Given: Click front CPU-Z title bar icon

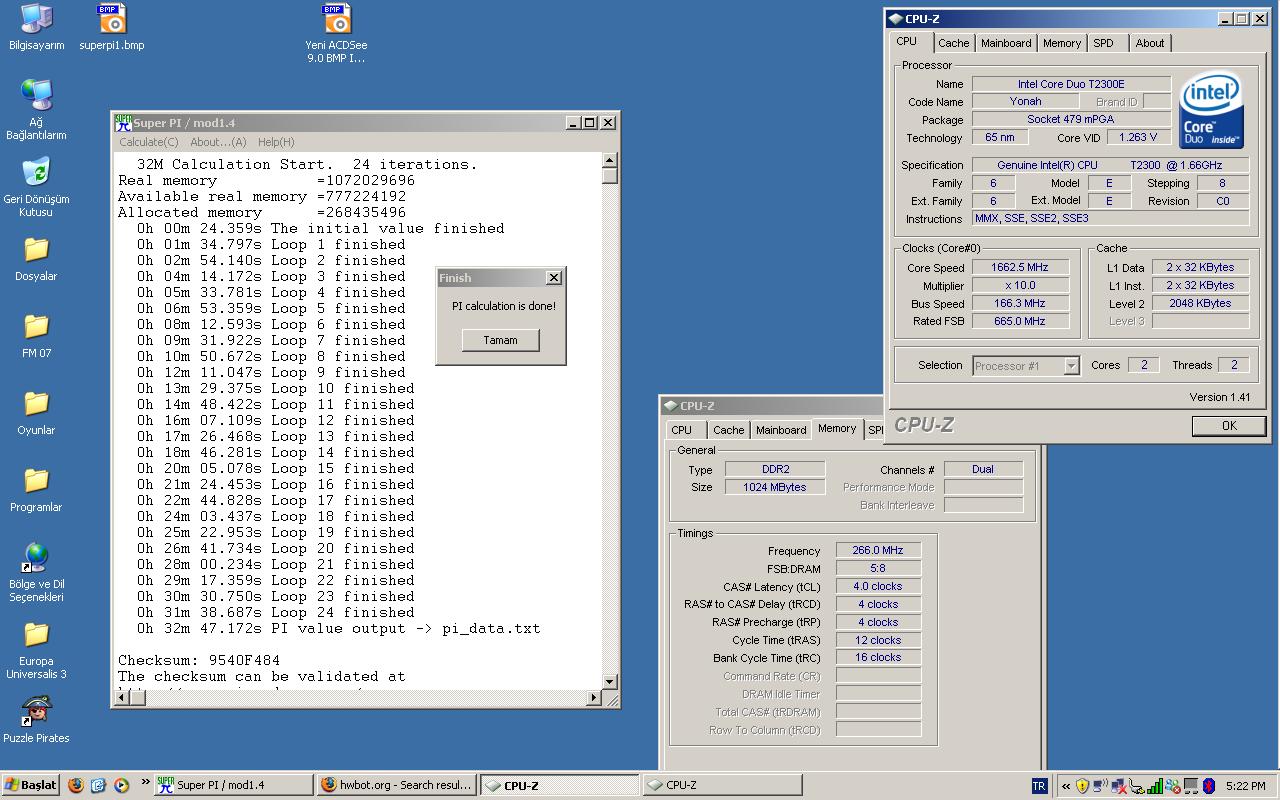Looking at the screenshot, I should [896, 18].
